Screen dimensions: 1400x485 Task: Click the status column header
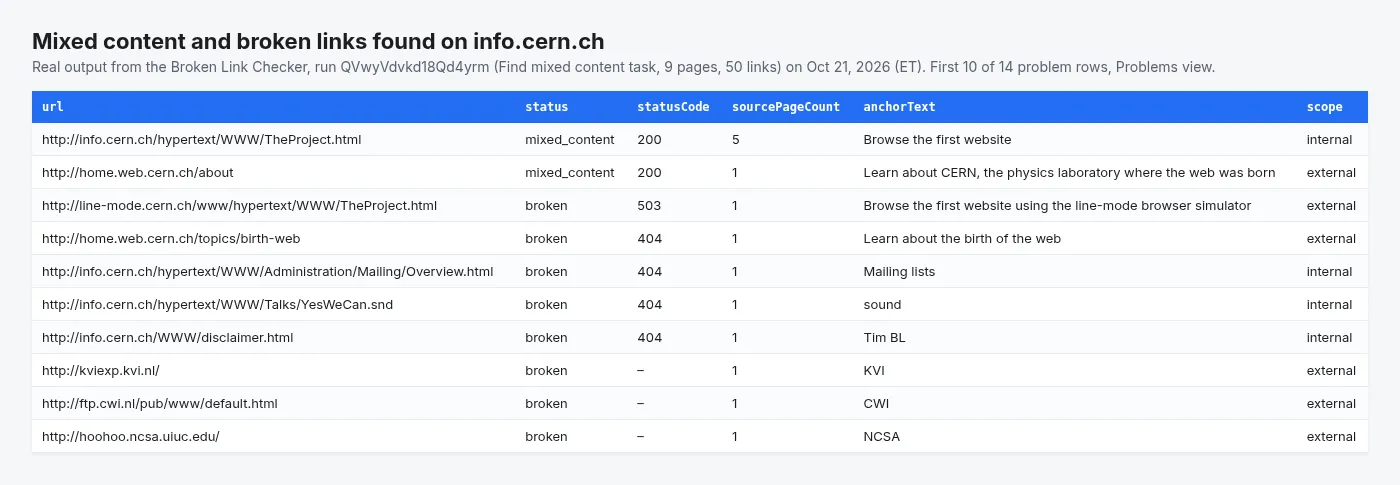click(546, 107)
